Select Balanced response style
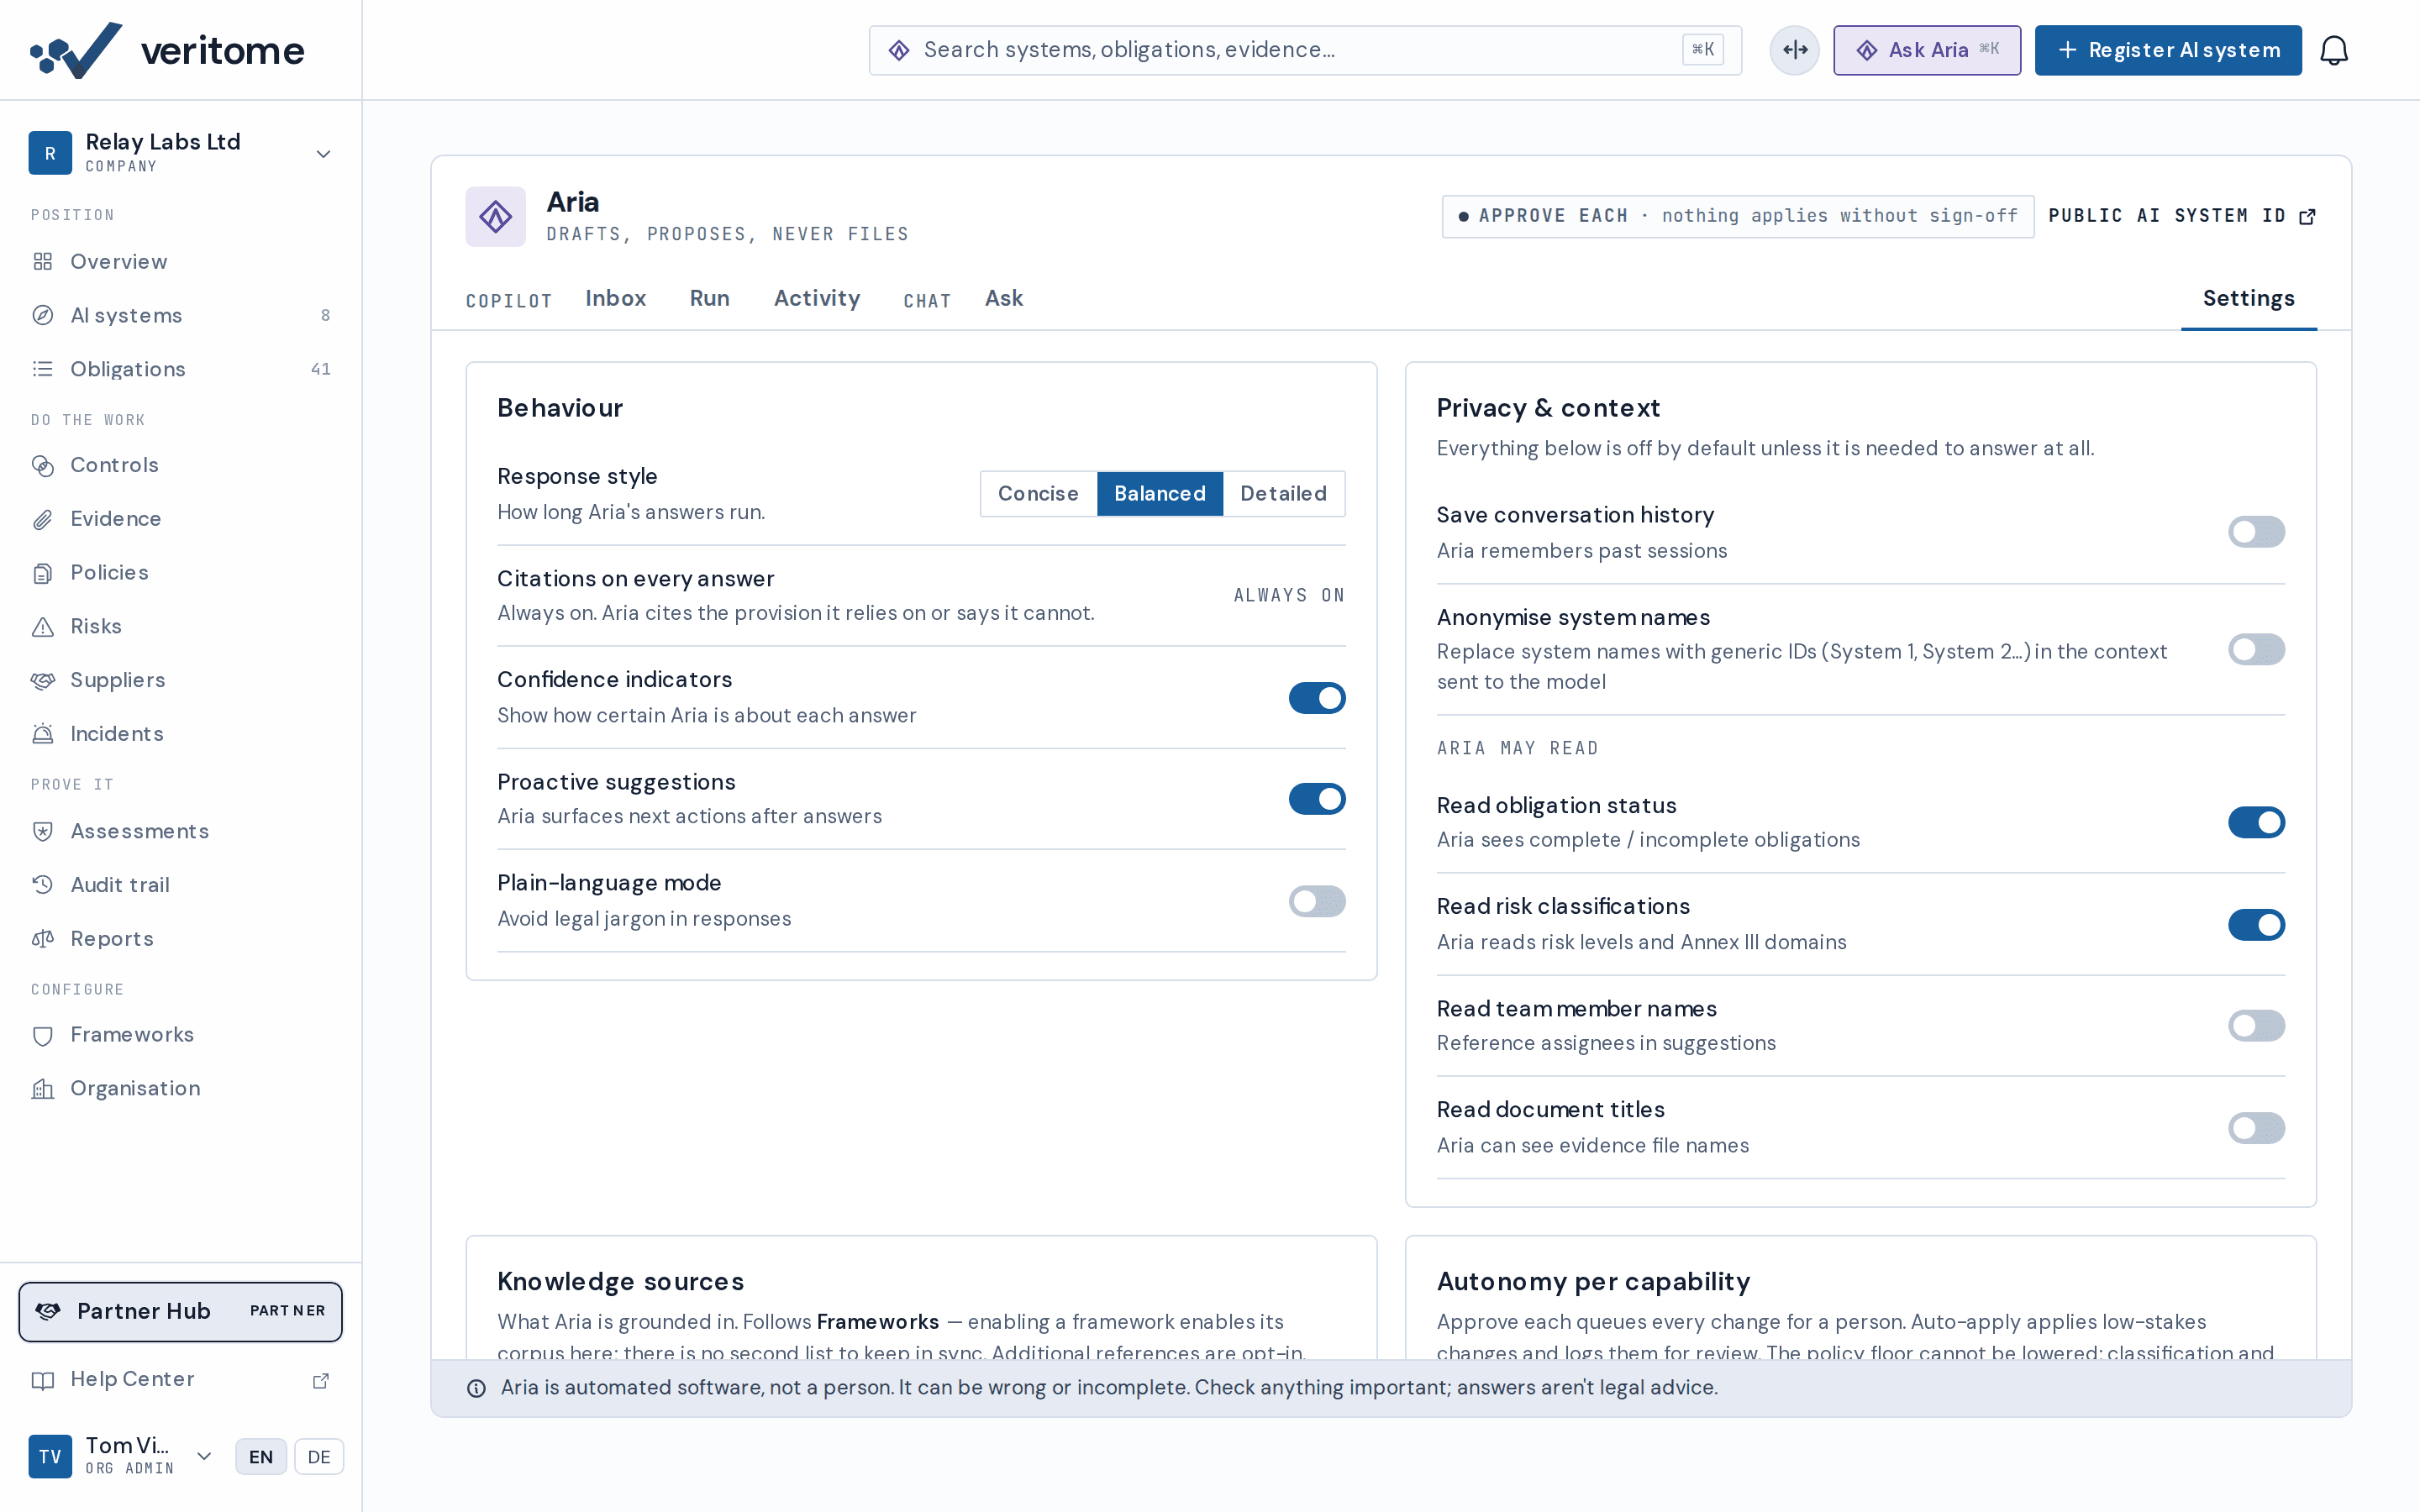This screenshot has width=2420, height=1512. click(1159, 494)
